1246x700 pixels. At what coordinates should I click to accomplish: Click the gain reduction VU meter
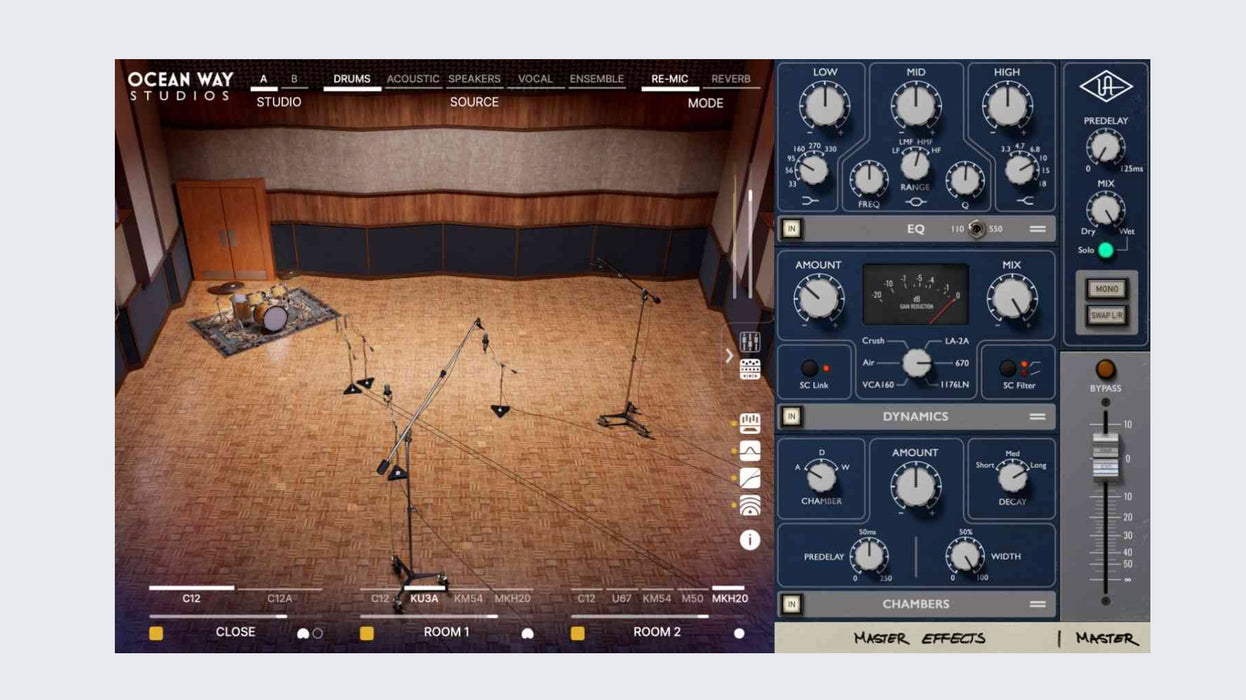point(916,294)
